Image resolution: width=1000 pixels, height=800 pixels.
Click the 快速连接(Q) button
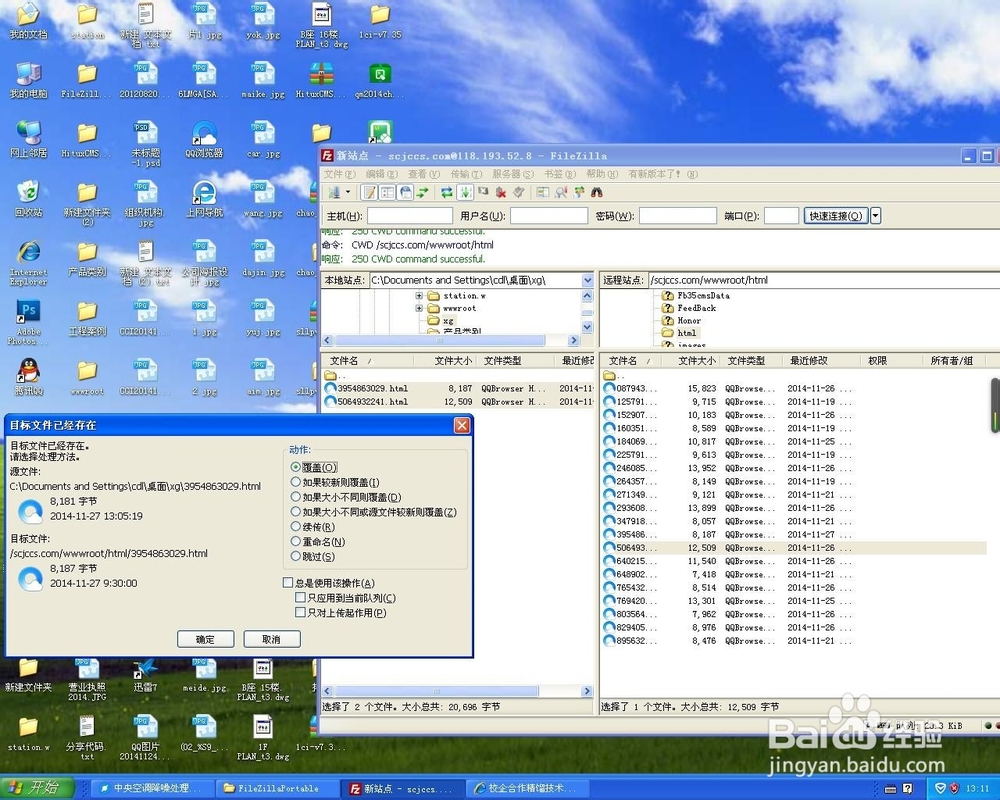[835, 216]
